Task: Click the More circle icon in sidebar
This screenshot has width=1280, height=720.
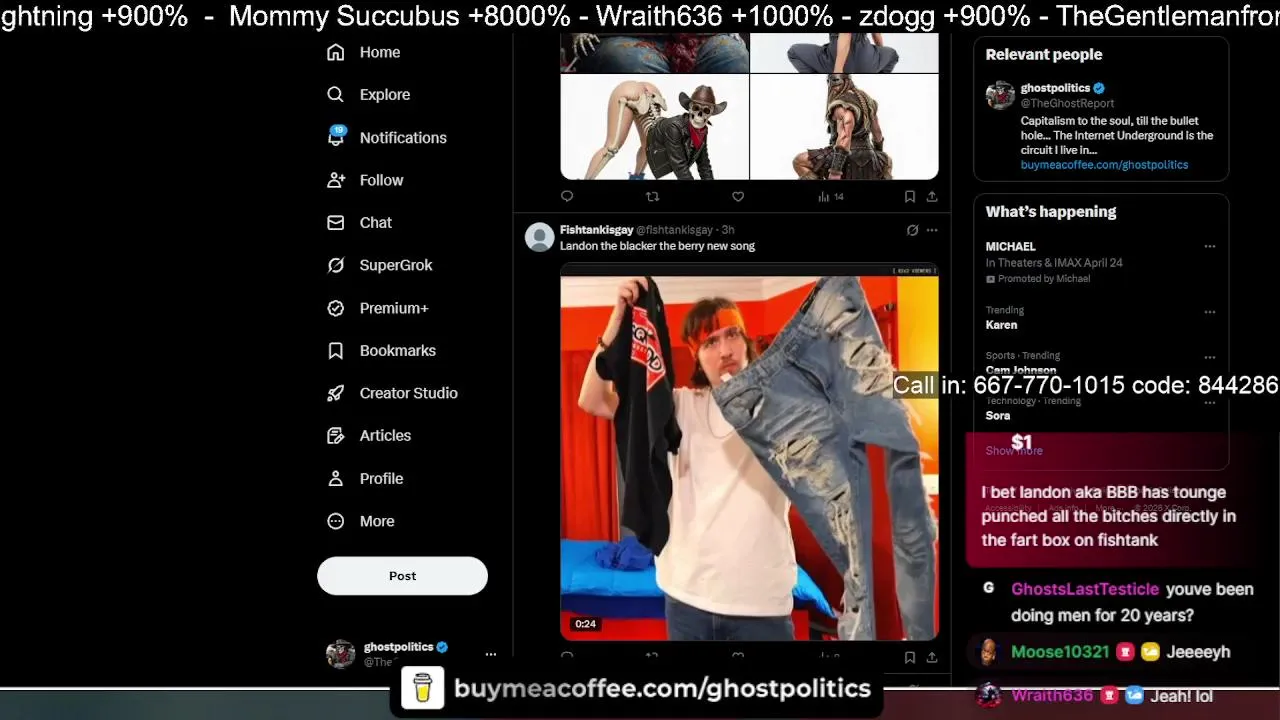Action: 336,521
